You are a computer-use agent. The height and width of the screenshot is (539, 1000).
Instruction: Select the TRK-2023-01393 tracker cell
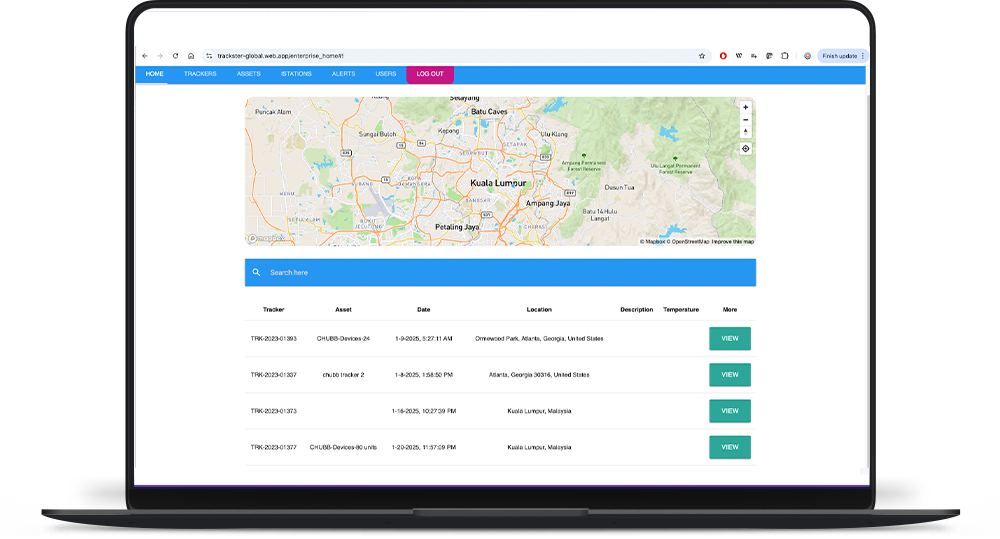[x=274, y=339]
